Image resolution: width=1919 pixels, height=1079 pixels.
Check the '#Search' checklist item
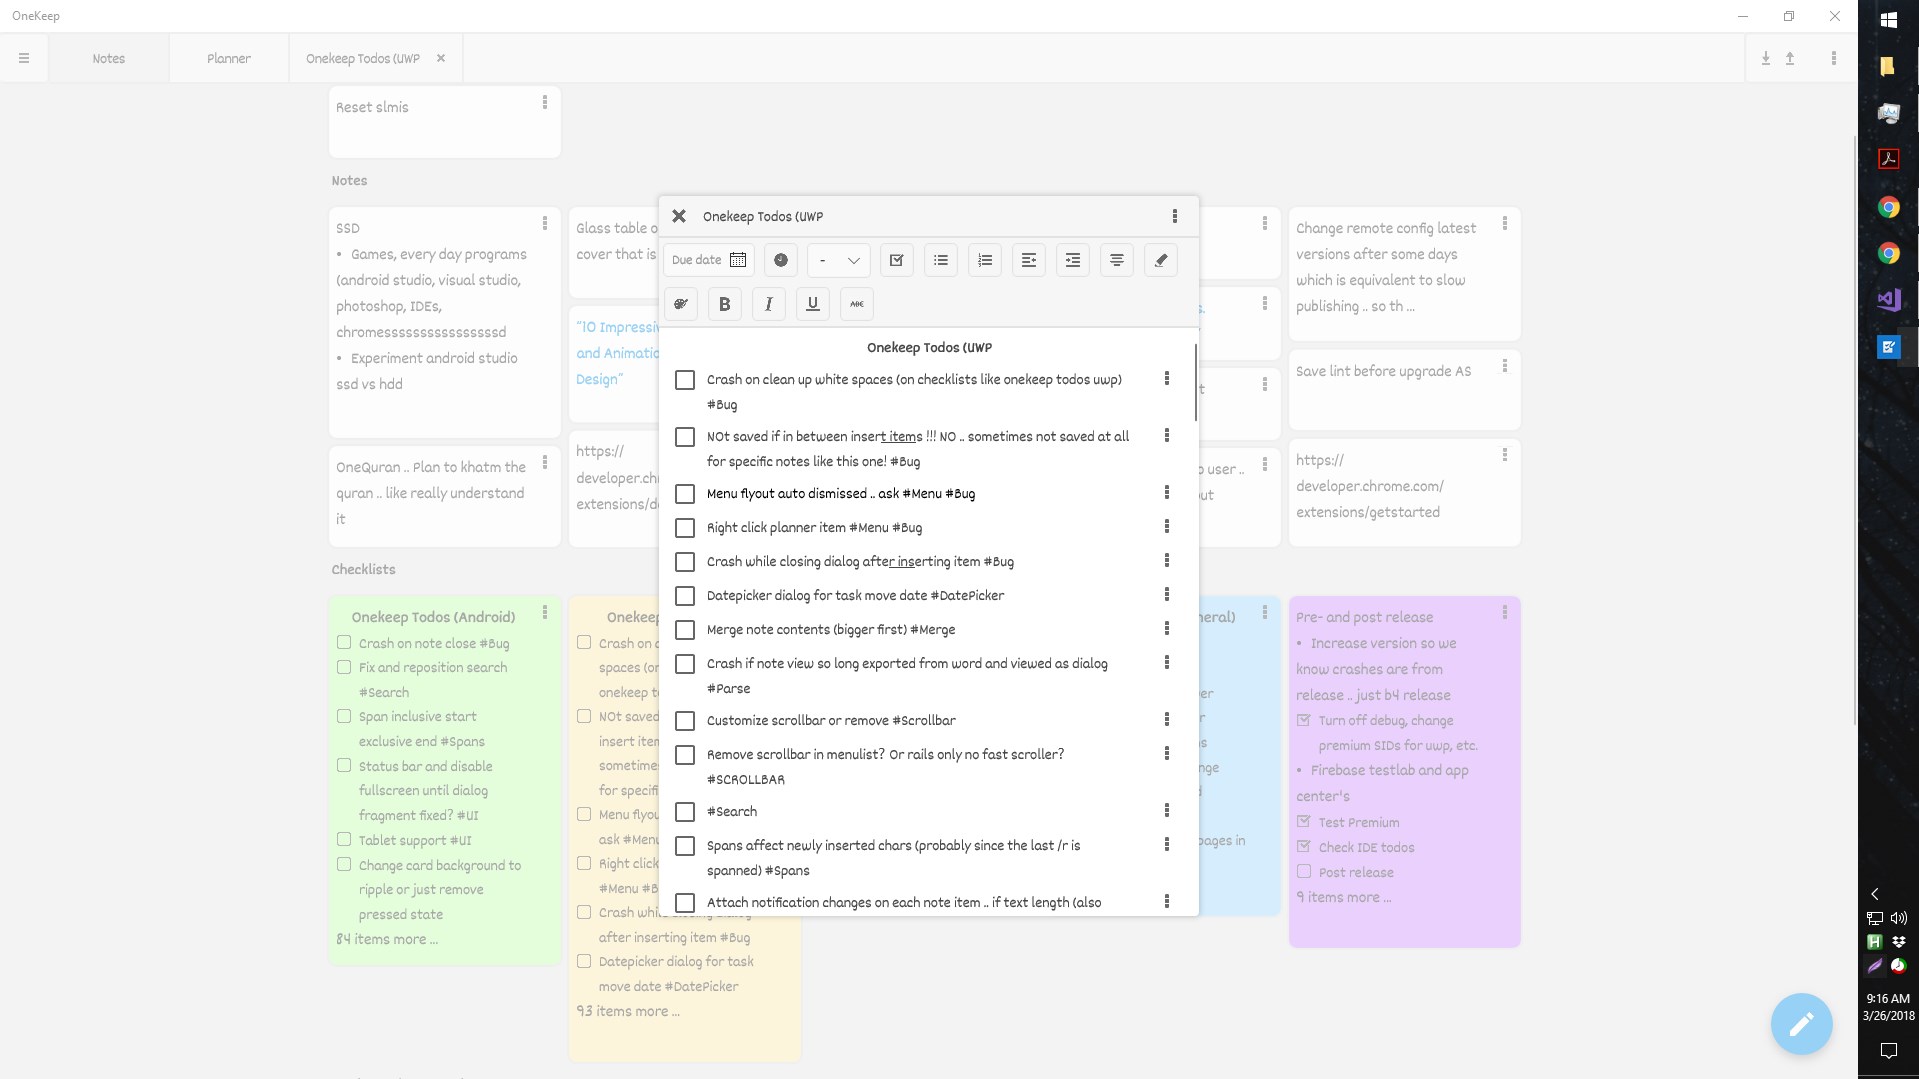685,812
